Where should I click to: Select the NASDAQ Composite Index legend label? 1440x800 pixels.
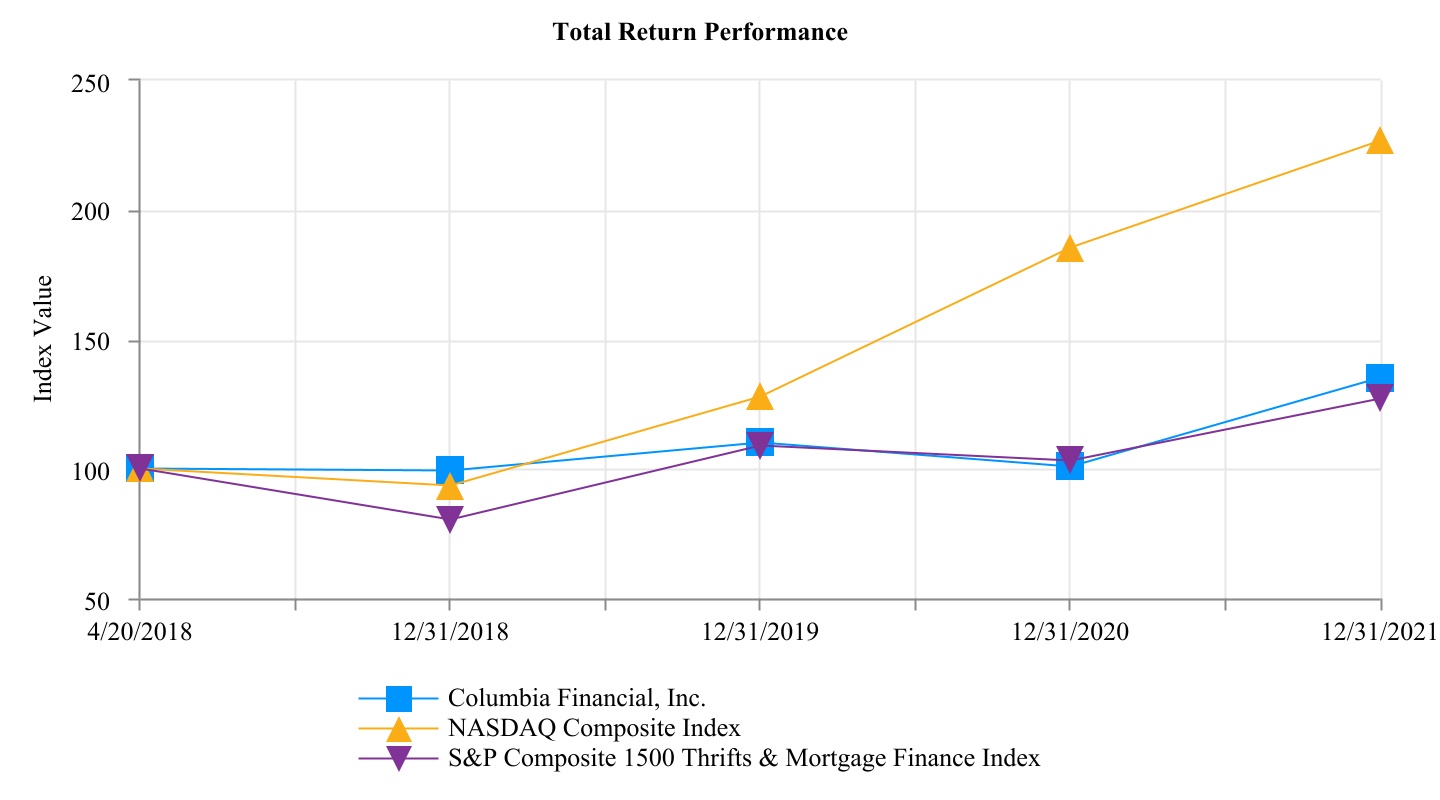(594, 727)
